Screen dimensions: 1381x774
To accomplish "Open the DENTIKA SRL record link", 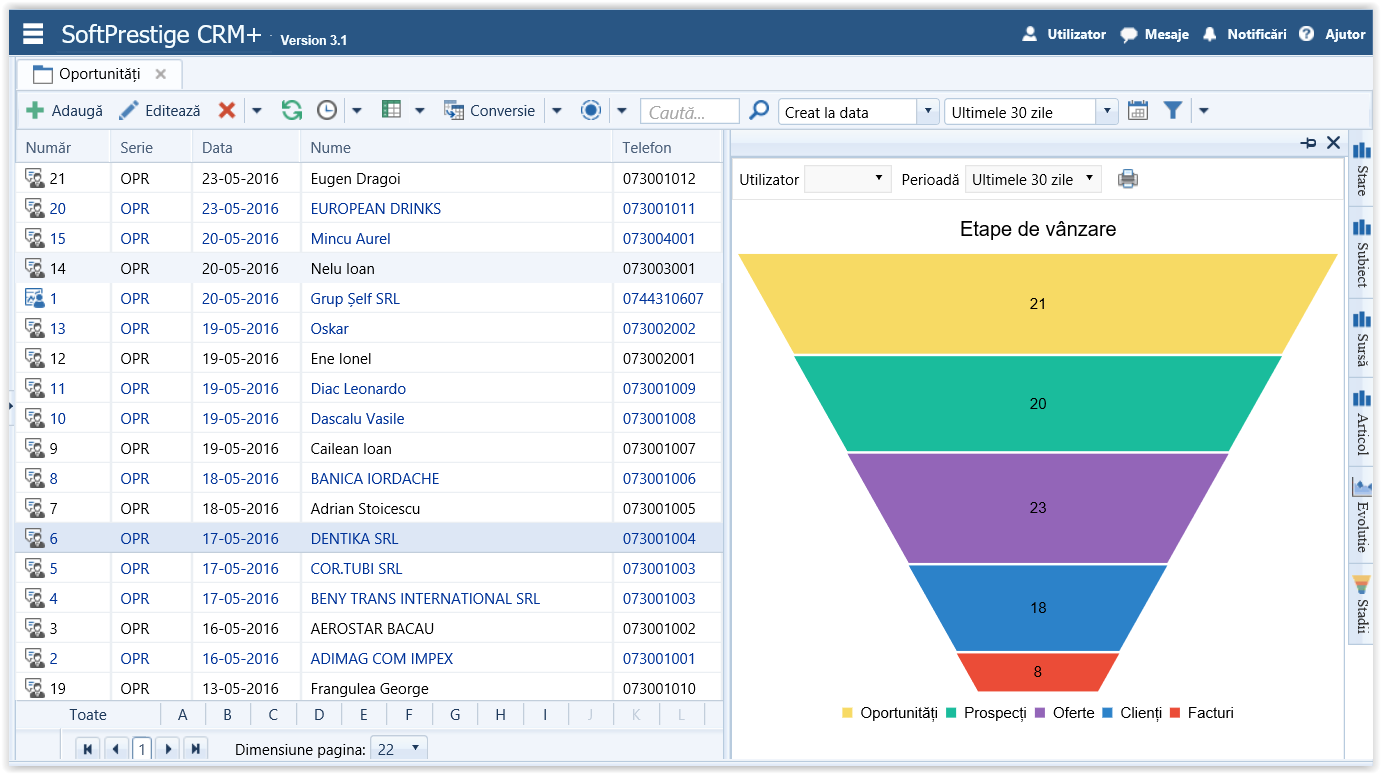I will pos(354,539).
